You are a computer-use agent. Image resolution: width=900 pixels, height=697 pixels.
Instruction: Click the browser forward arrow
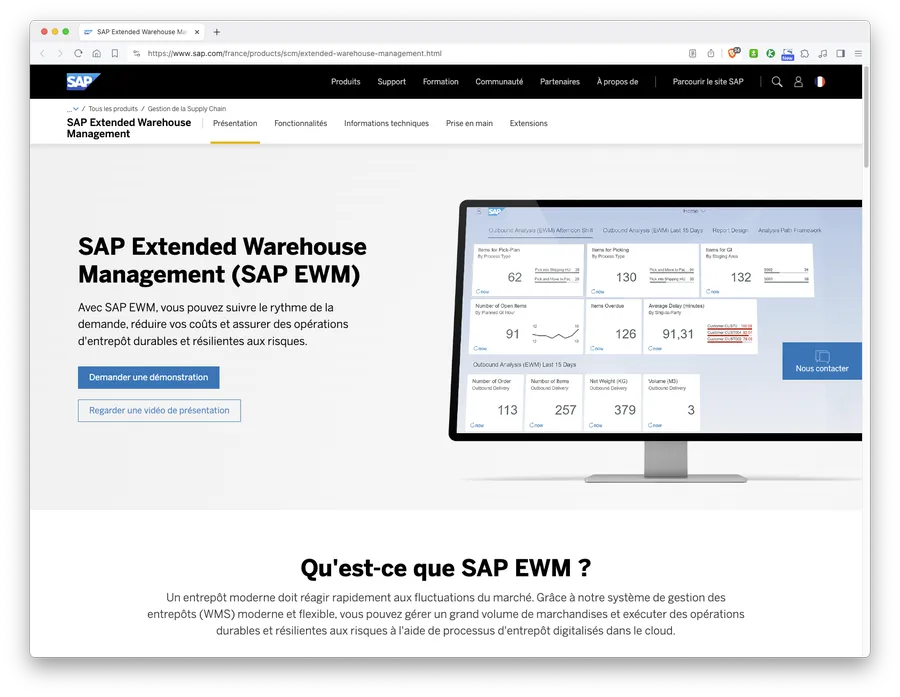tap(60, 53)
